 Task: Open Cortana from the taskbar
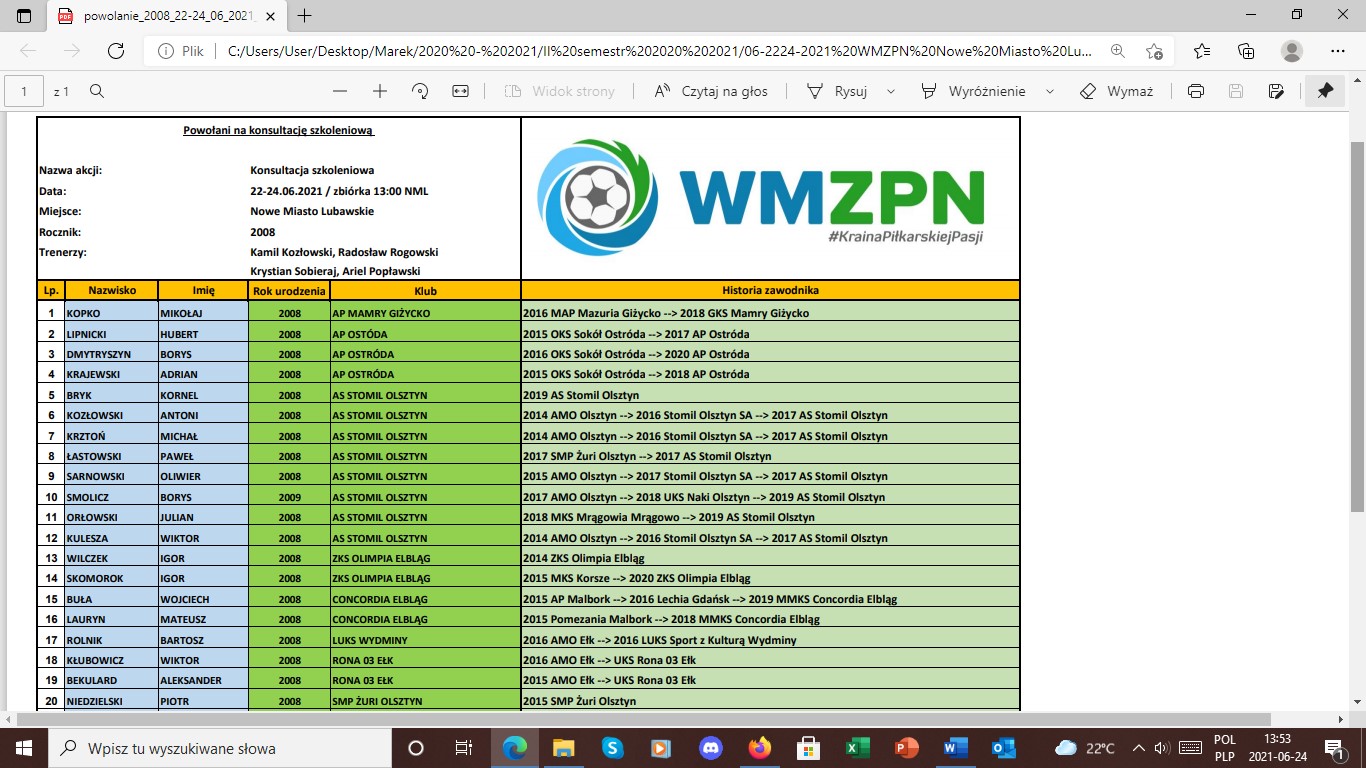click(416, 747)
